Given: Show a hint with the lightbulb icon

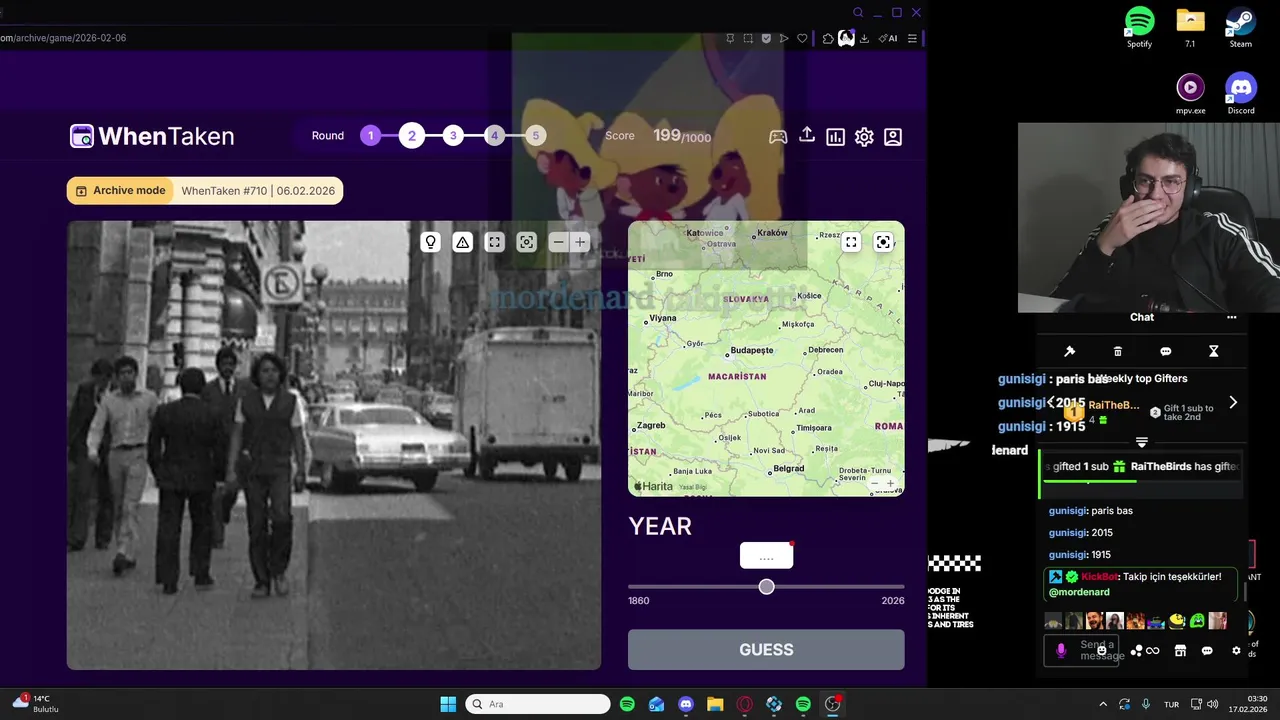Looking at the screenshot, I should coord(430,242).
